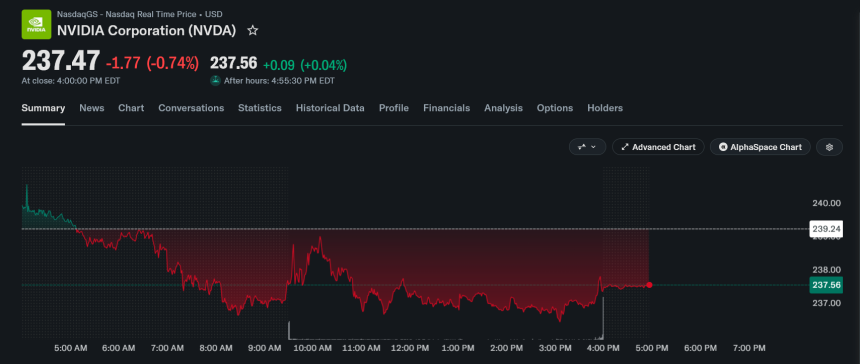Viewport: 860px width, 364px height.
Task: Switch to the News tab
Action: tap(92, 108)
